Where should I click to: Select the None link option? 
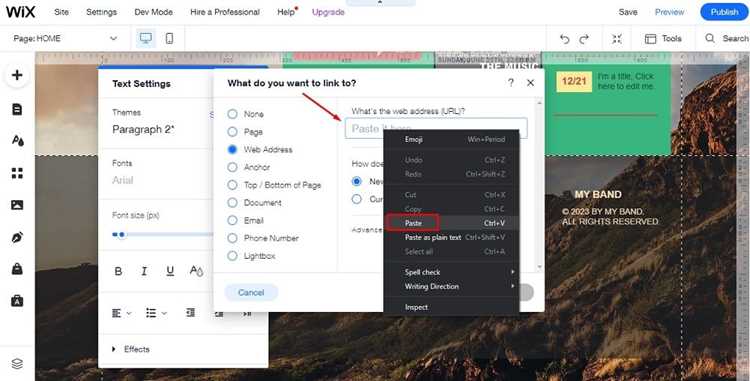(x=246, y=114)
